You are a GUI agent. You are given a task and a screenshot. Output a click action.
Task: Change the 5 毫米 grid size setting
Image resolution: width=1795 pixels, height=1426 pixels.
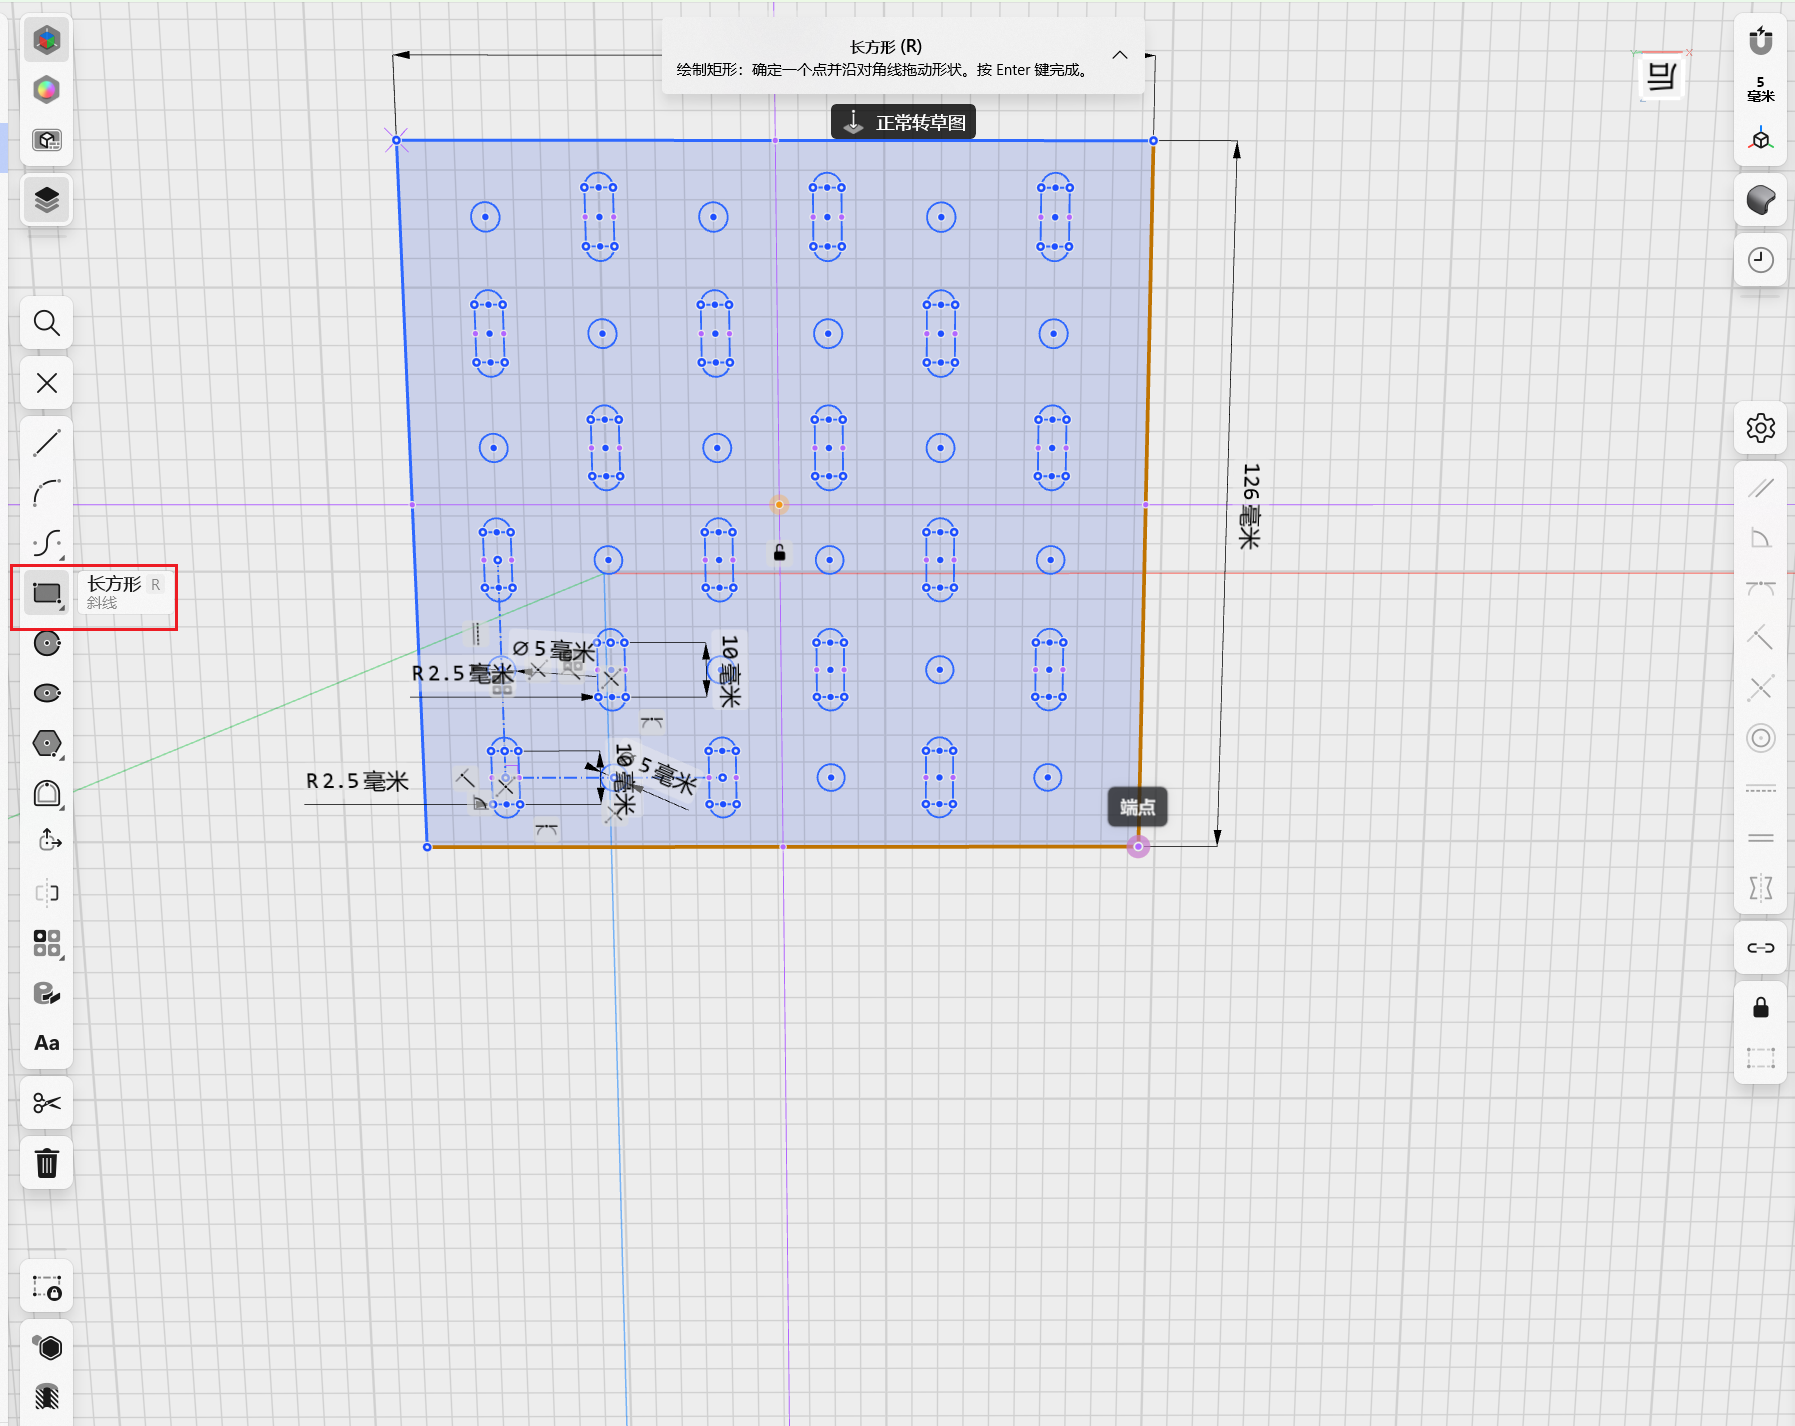click(1761, 89)
